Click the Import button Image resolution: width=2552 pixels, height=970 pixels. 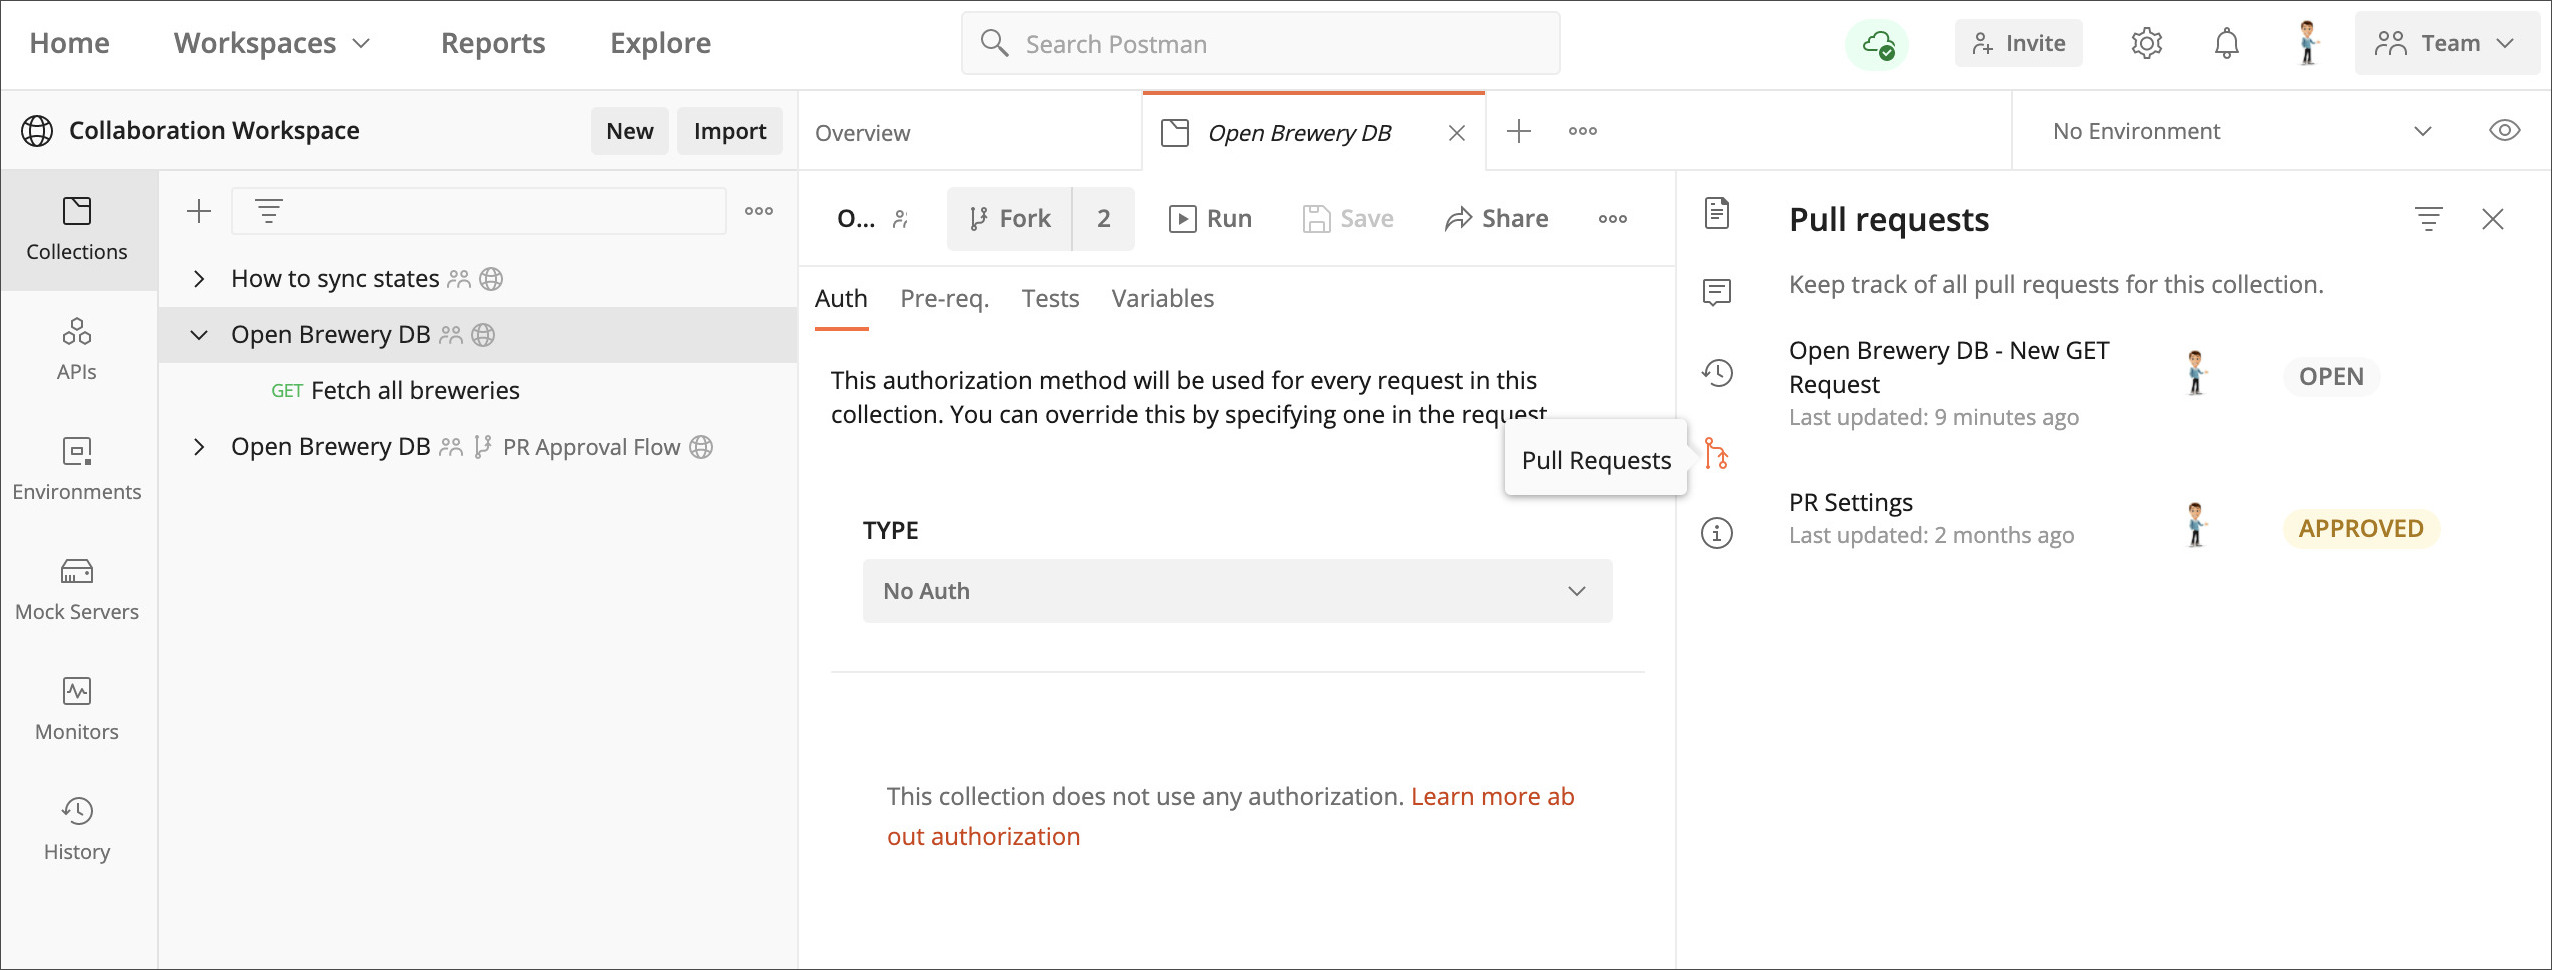click(x=729, y=131)
